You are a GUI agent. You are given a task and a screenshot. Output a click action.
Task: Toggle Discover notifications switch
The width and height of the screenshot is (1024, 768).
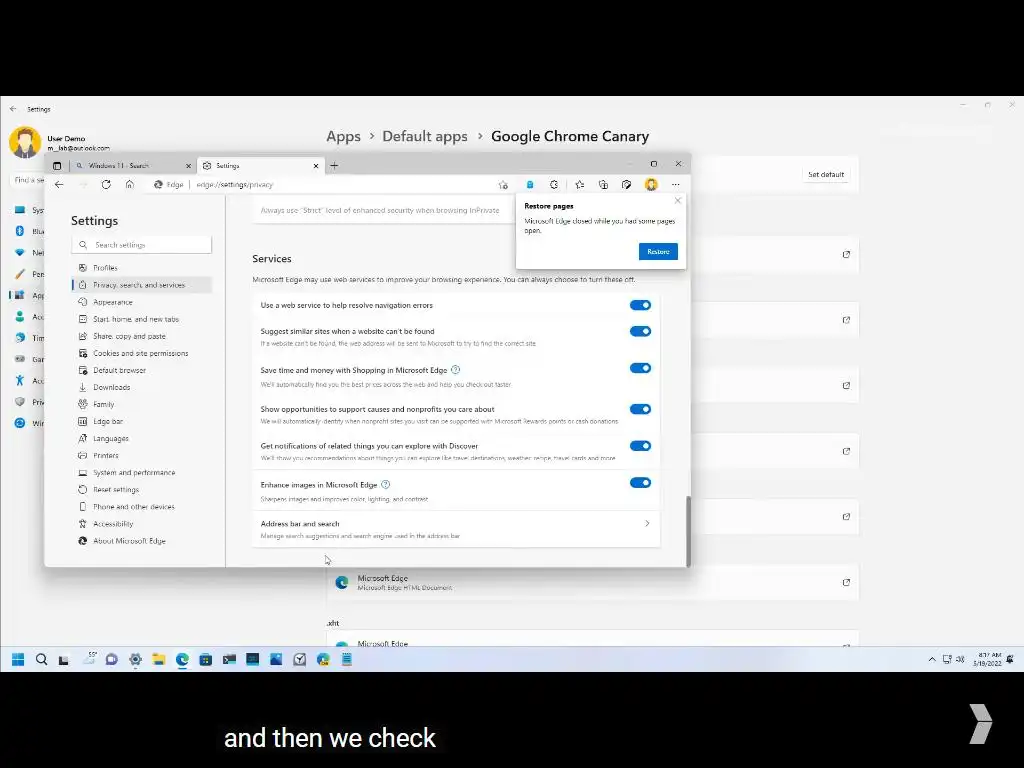(640, 446)
